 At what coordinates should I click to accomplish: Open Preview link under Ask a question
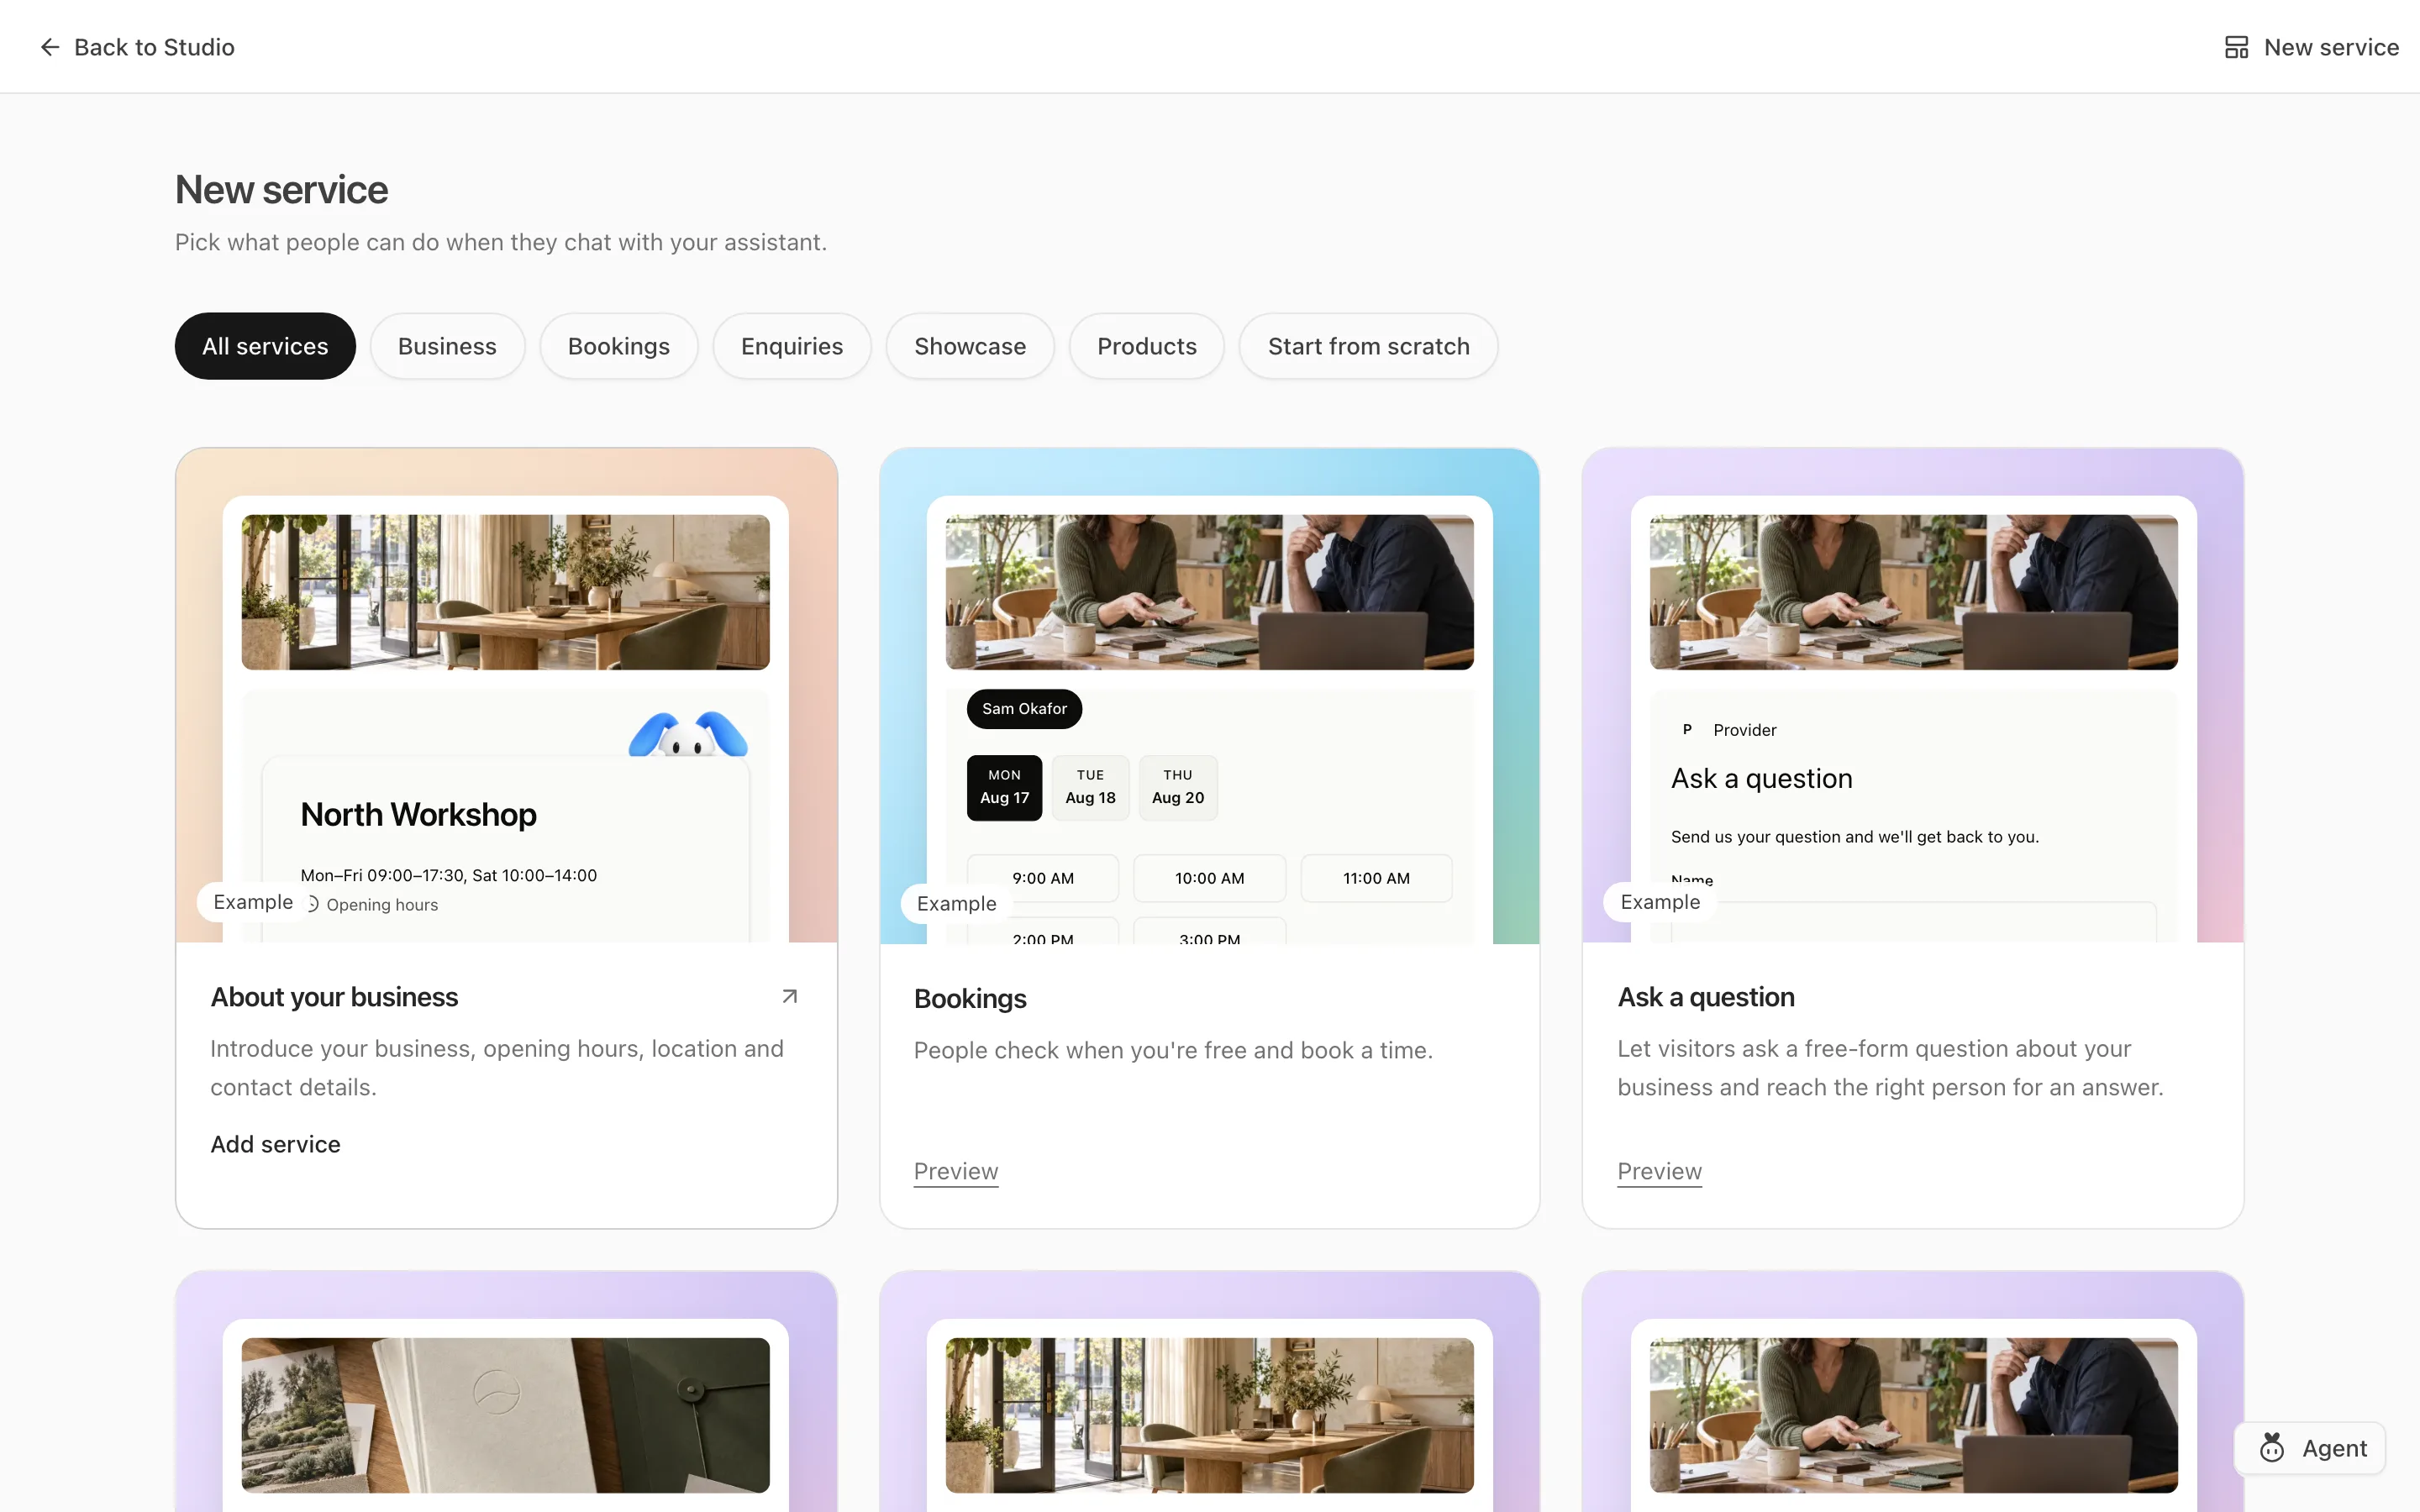(x=1659, y=1171)
